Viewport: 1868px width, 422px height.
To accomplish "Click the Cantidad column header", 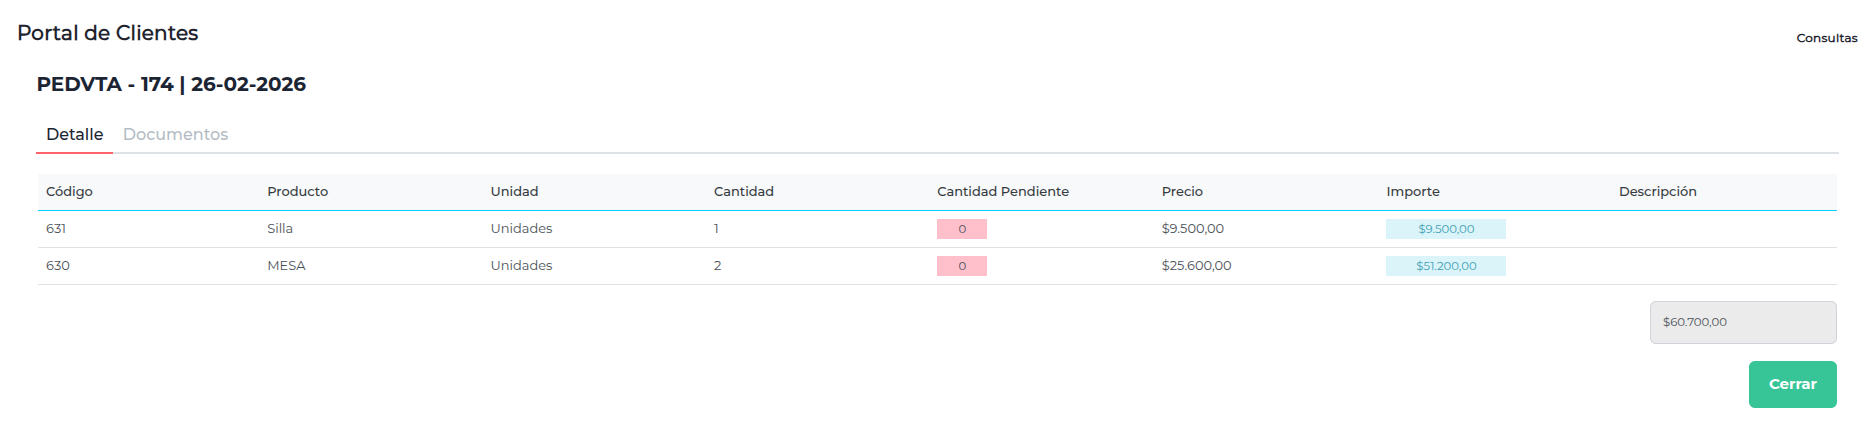I will click(743, 191).
